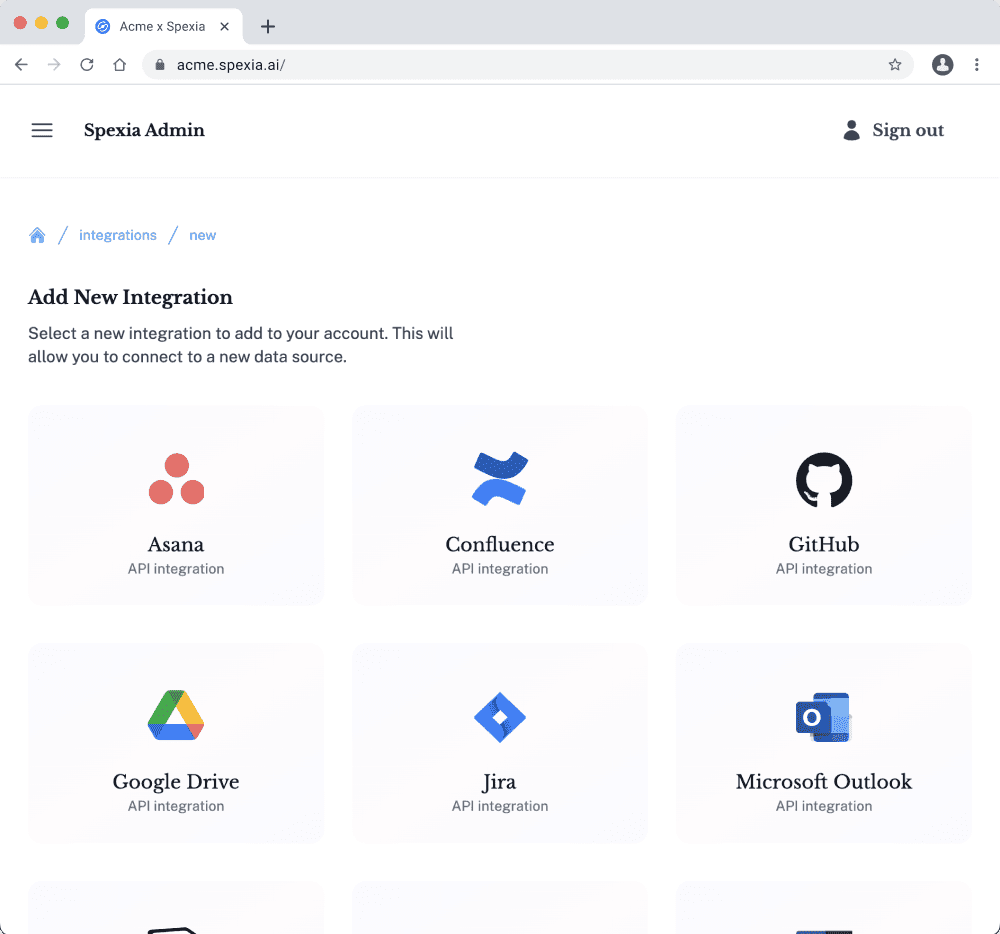Viewport: 1000px width, 934px height.
Task: Click the browser home icon
Action: pyautogui.click(x=119, y=64)
